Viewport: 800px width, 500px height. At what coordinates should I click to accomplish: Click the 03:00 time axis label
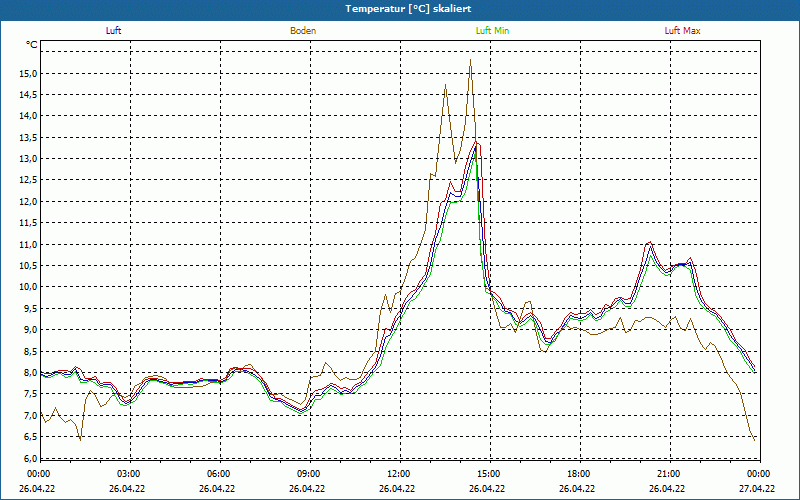tap(129, 474)
